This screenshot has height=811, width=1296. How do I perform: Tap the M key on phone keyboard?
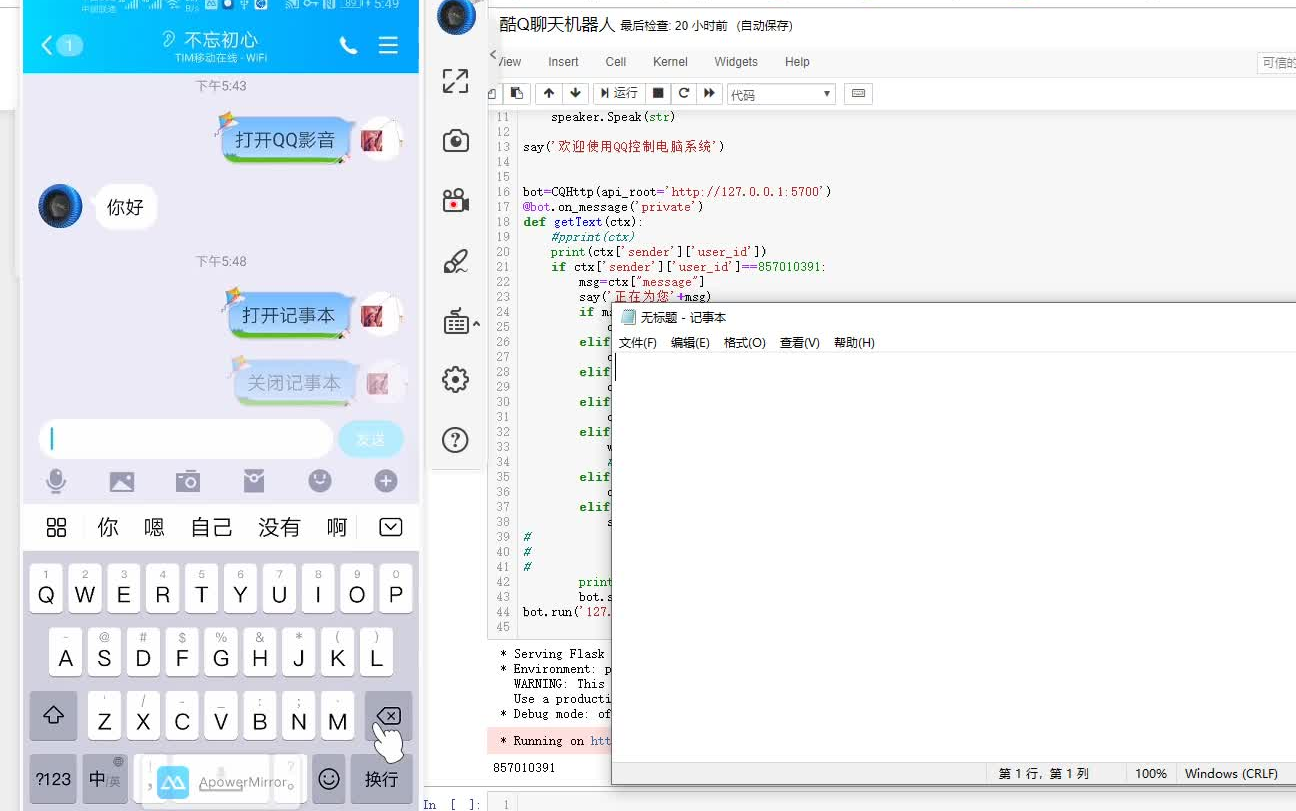[x=337, y=716]
